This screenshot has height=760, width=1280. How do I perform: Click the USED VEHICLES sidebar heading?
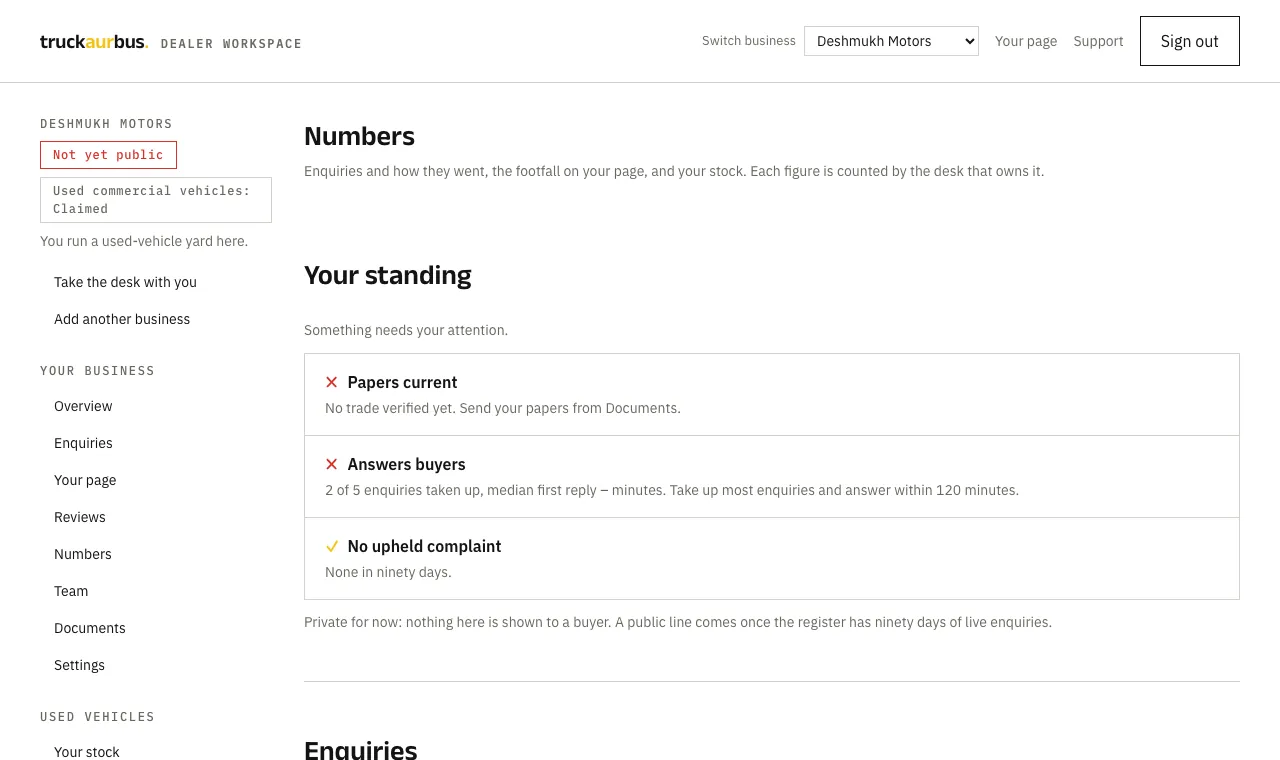point(97,717)
